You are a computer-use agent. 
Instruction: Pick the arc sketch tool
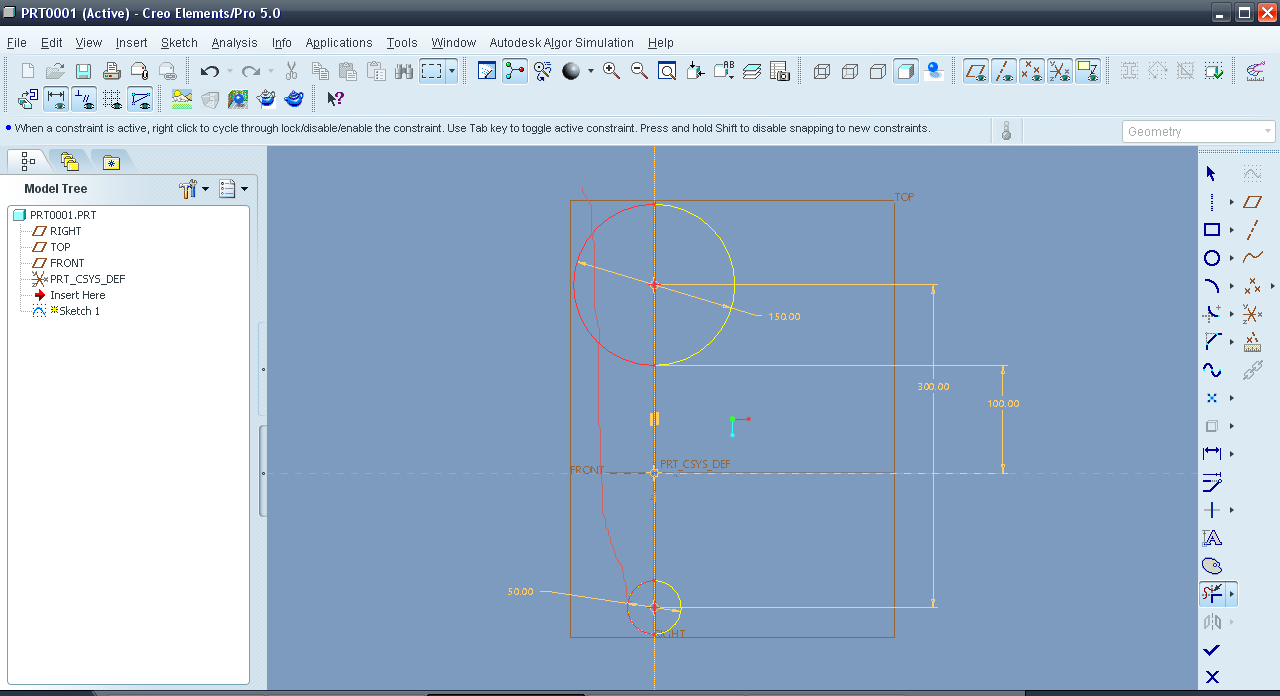point(1212,286)
